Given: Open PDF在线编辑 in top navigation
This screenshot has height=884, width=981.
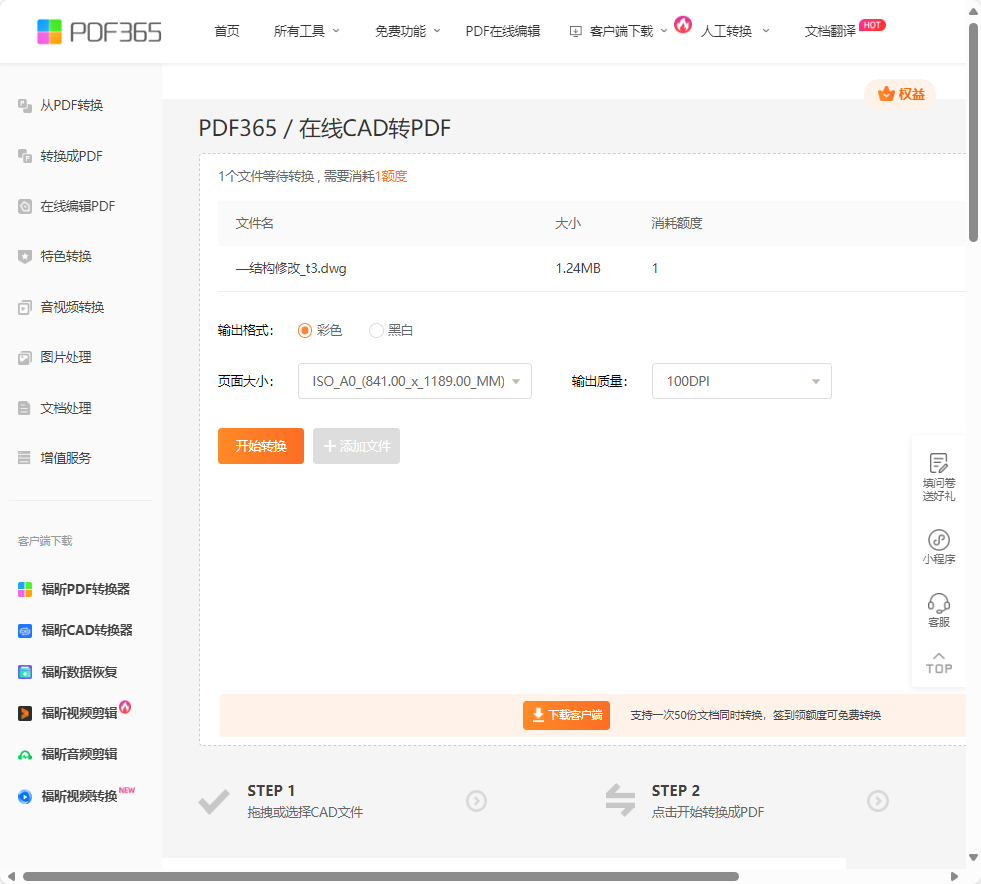Looking at the screenshot, I should tap(502, 31).
